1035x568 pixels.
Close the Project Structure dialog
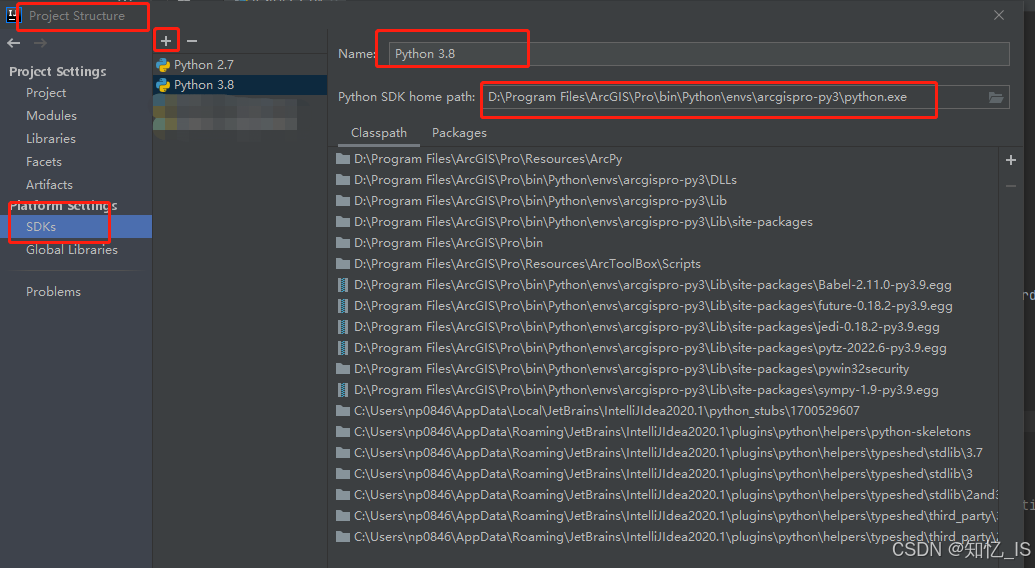click(999, 15)
